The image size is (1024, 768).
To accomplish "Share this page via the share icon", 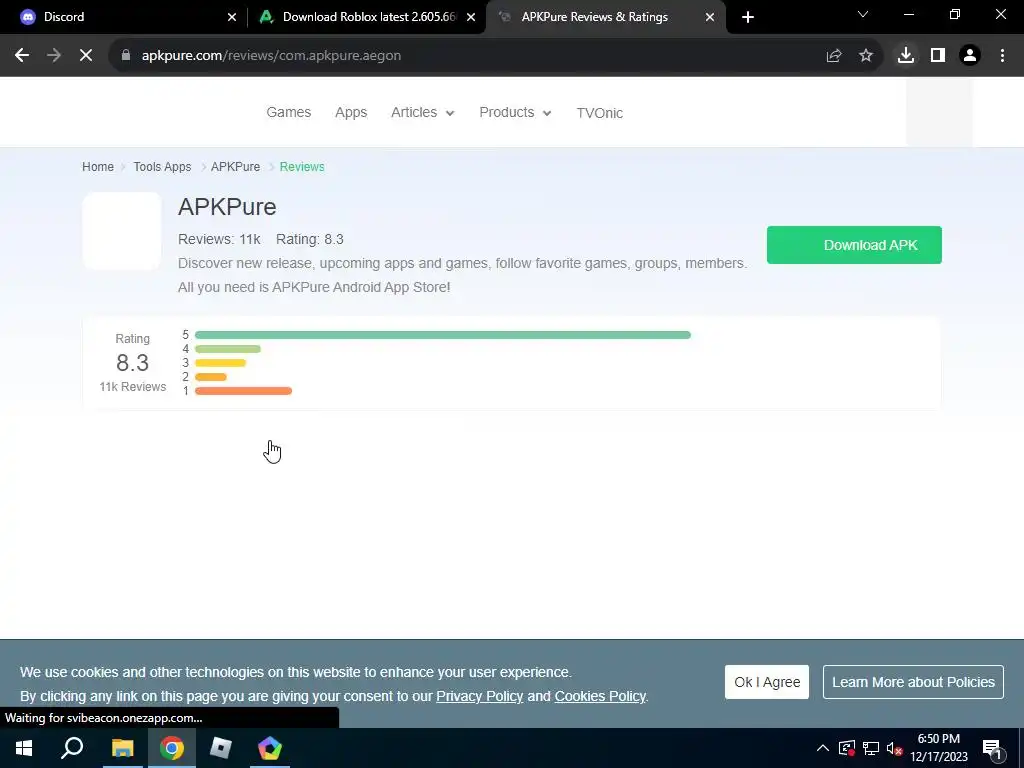I will click(x=833, y=56).
